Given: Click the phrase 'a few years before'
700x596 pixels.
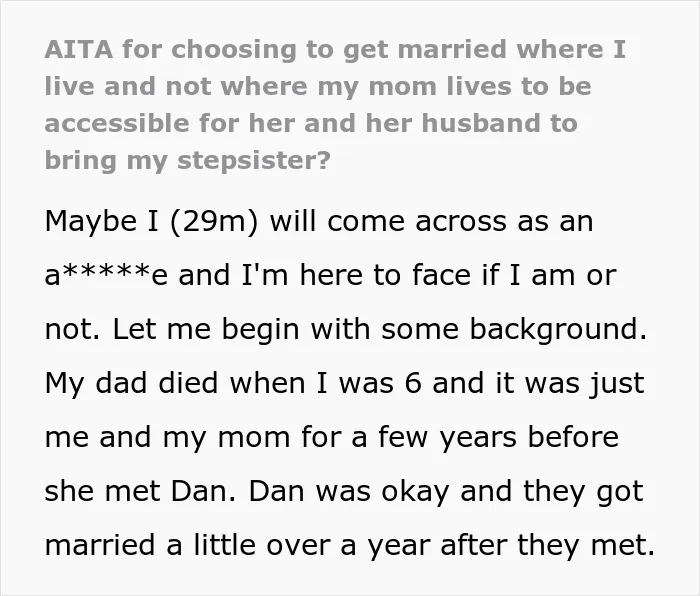Looking at the screenshot, I should [485, 437].
